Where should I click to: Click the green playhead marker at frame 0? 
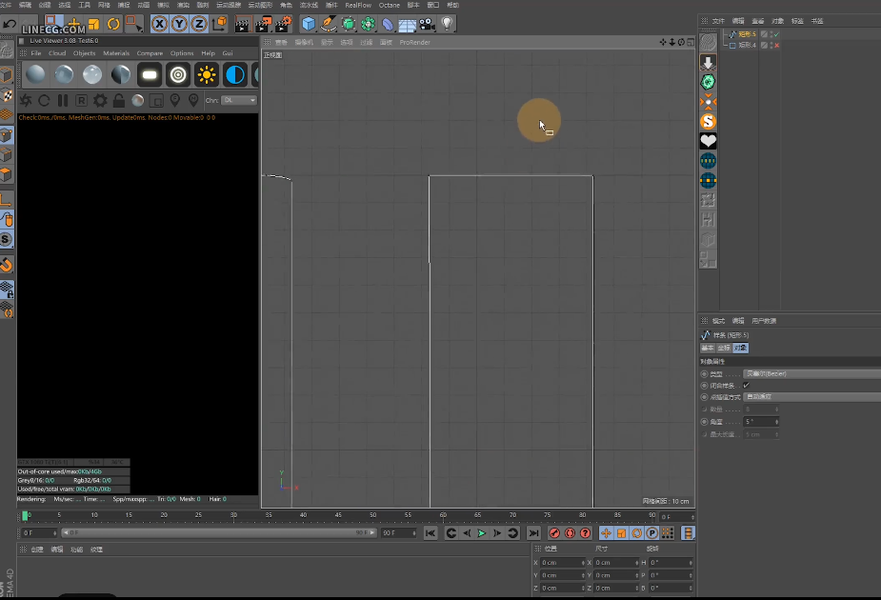coord(25,516)
